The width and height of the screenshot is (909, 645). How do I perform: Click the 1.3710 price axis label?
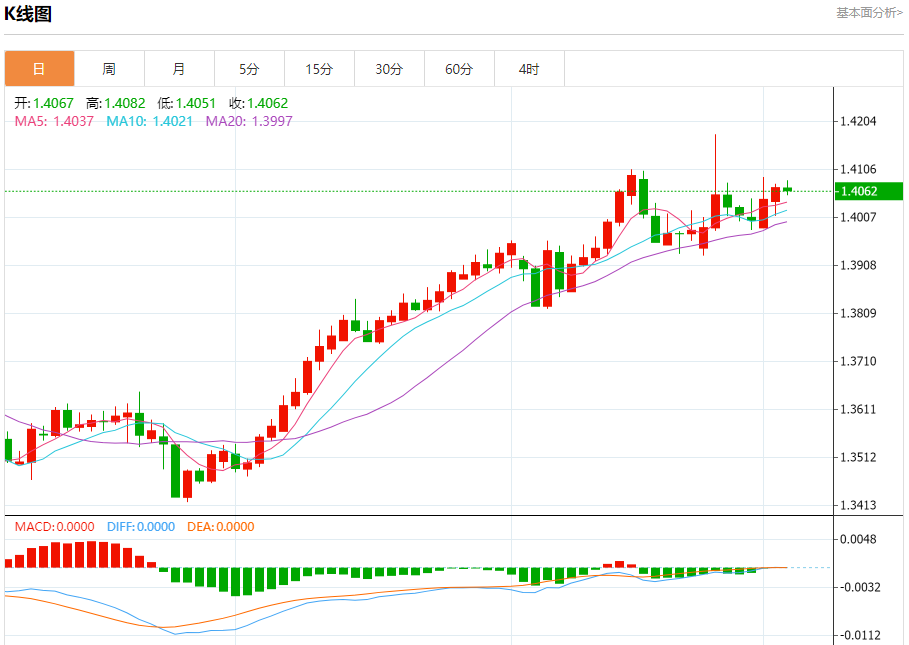858,361
